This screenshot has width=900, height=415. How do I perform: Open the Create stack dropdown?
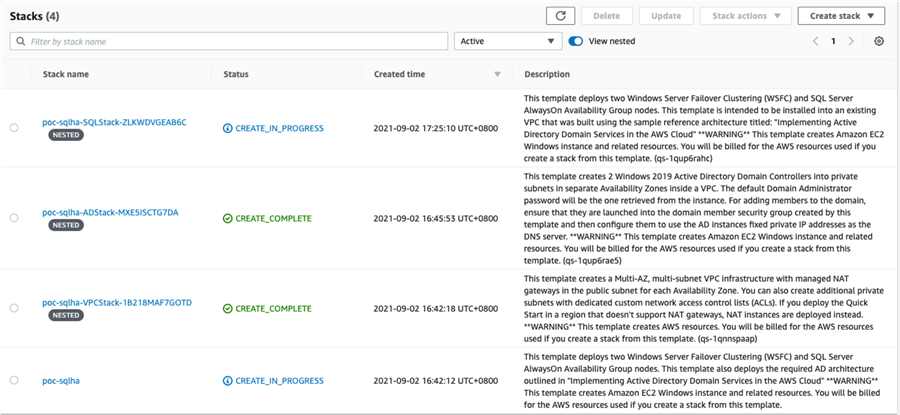tap(841, 16)
